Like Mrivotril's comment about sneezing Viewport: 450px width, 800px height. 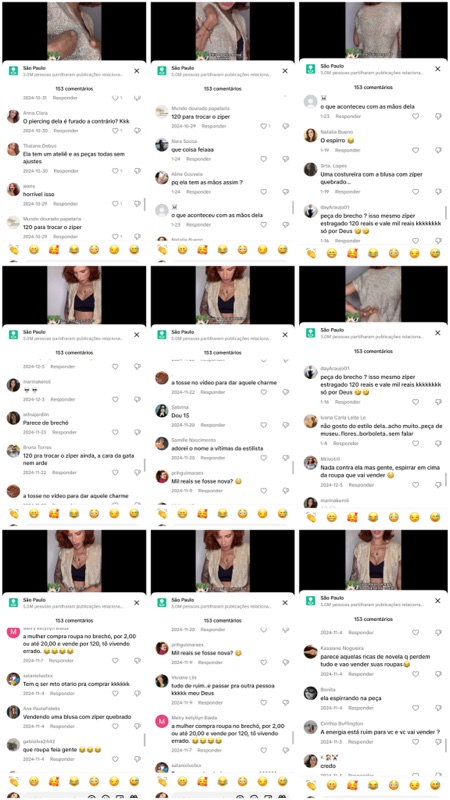[x=416, y=485]
